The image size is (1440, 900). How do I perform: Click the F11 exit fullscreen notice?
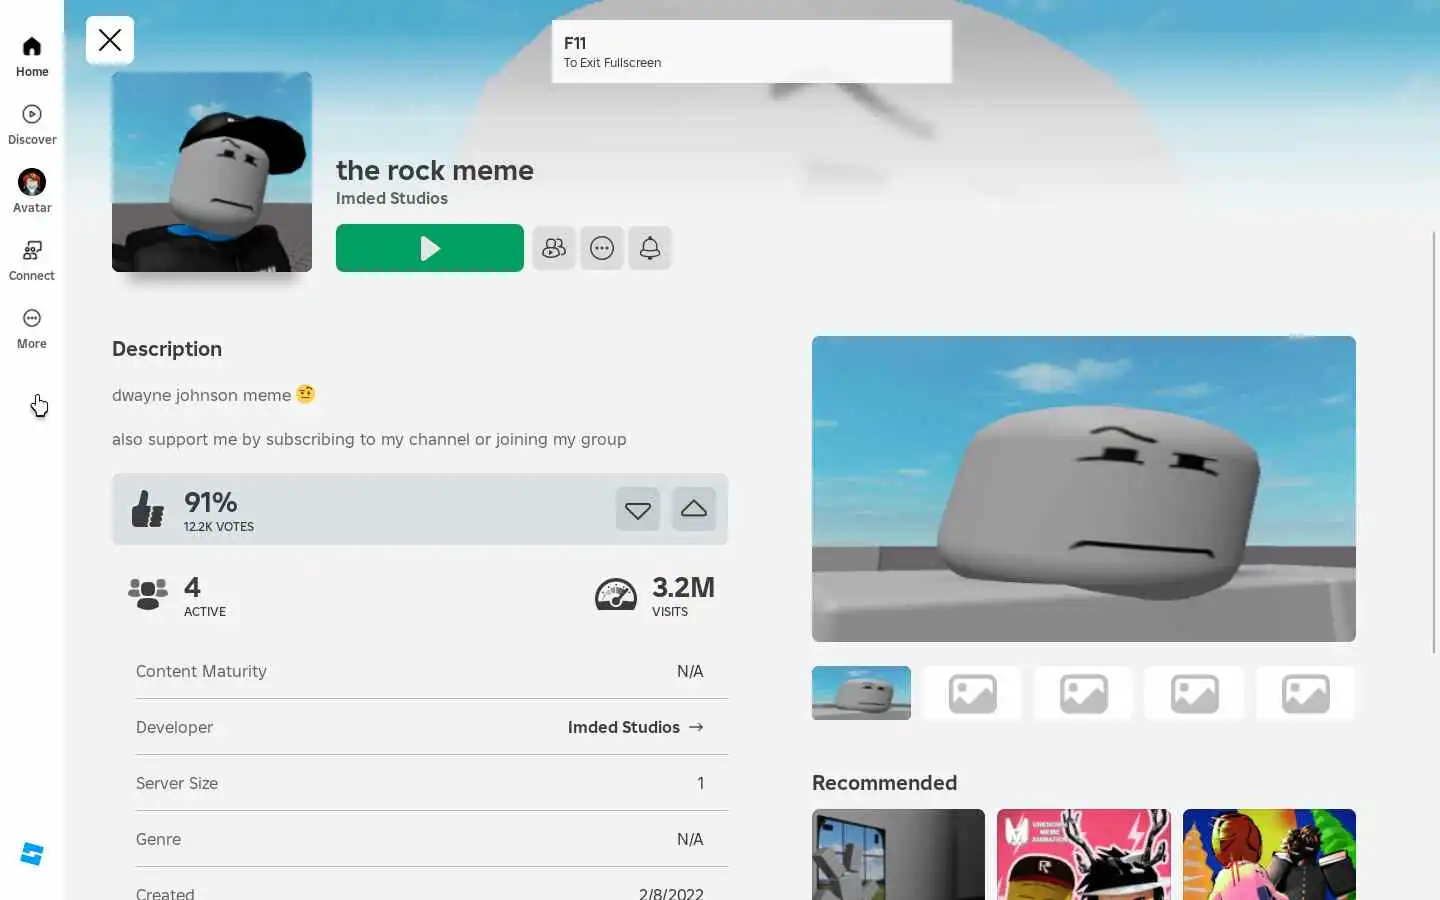click(x=752, y=52)
